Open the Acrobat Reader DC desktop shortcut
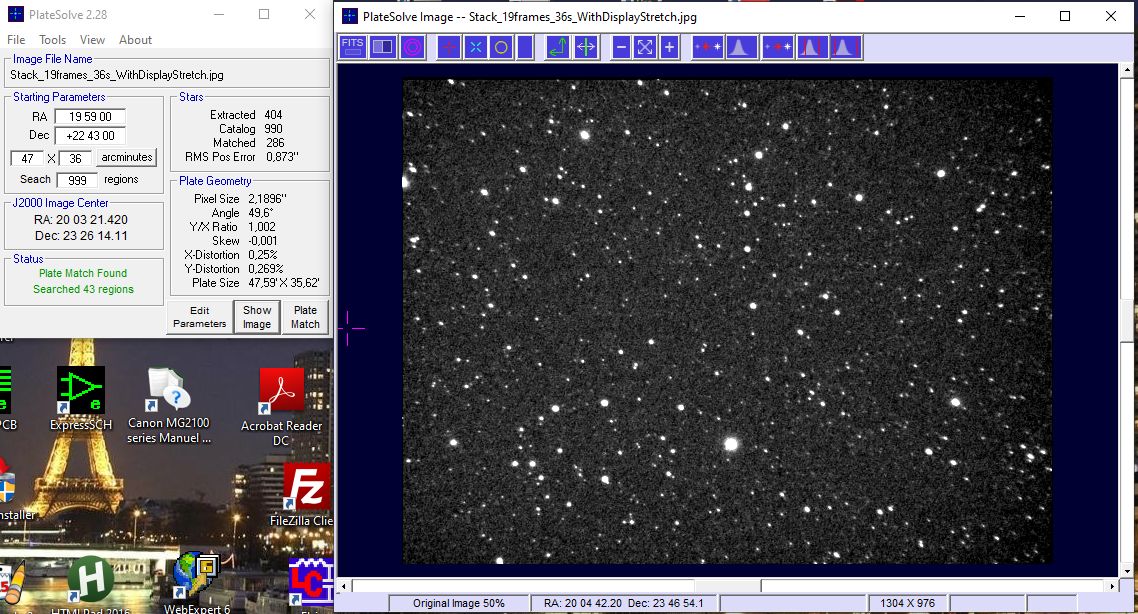 (x=282, y=406)
